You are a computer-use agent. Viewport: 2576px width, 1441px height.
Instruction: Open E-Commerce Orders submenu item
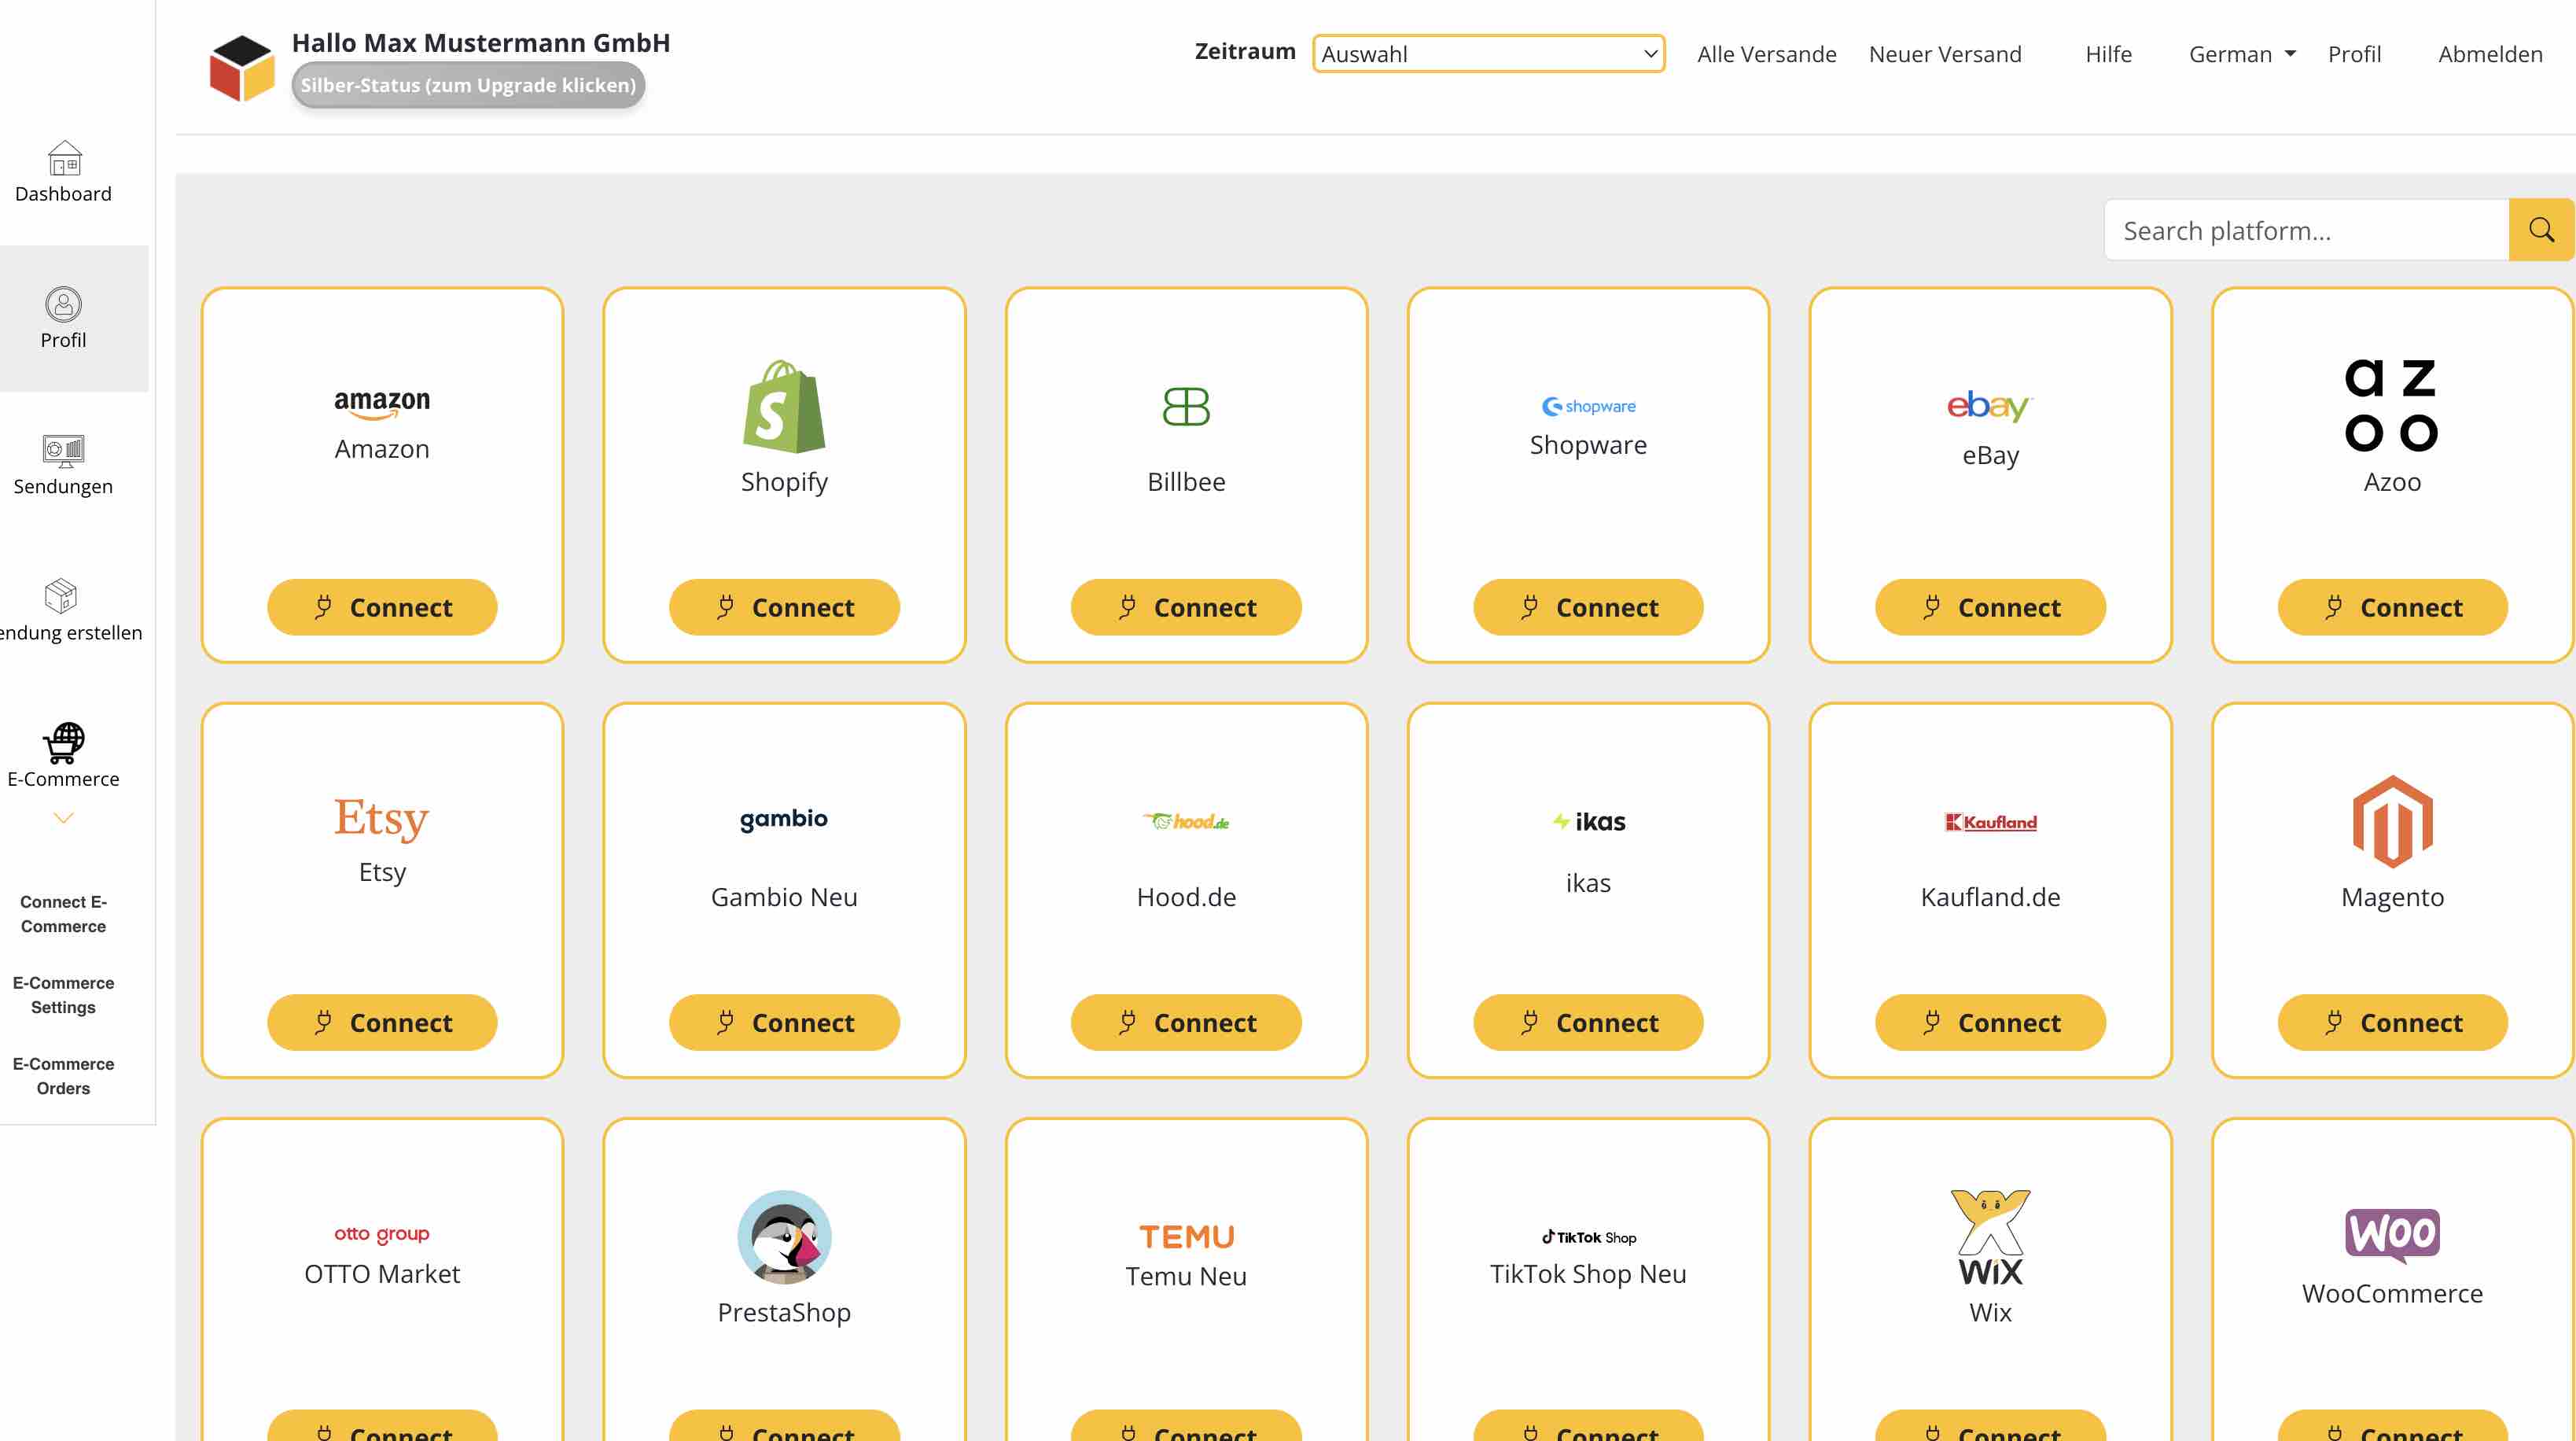point(63,1076)
